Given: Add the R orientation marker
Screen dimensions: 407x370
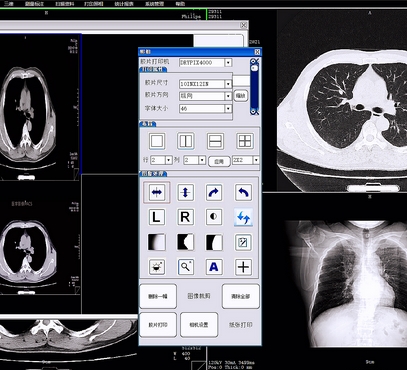Looking at the screenshot, I should [185, 217].
